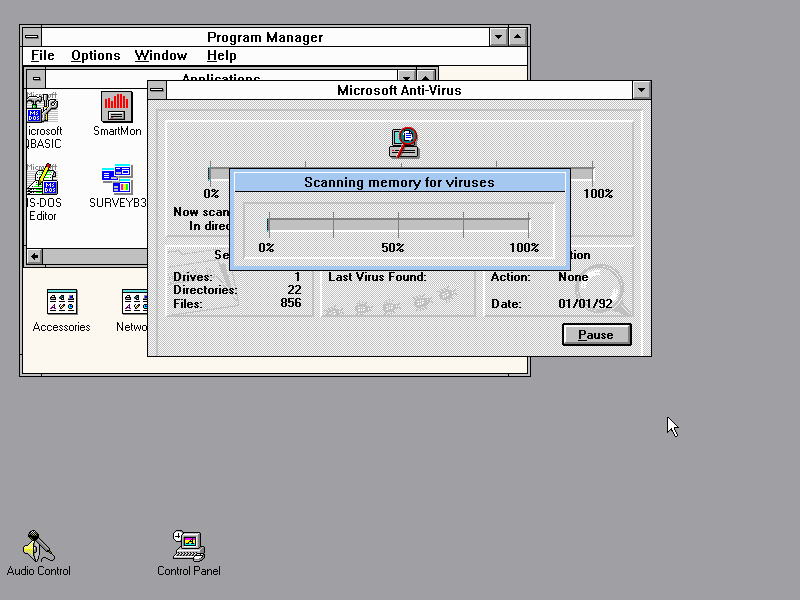This screenshot has height=600, width=800.
Task: Open the Applications window control menu box
Action: click(x=37, y=78)
